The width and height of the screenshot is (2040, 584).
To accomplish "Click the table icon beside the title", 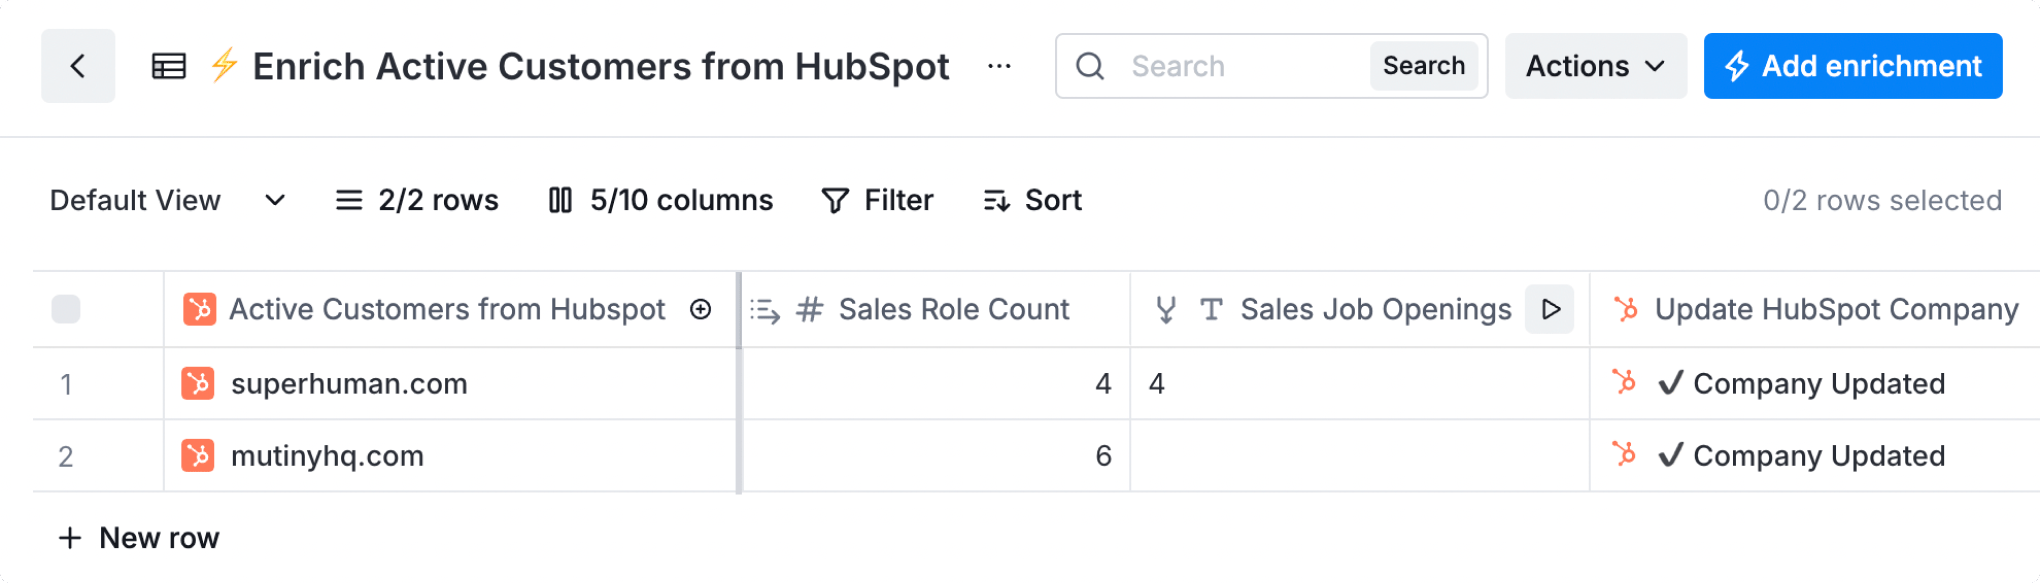I will pyautogui.click(x=168, y=67).
